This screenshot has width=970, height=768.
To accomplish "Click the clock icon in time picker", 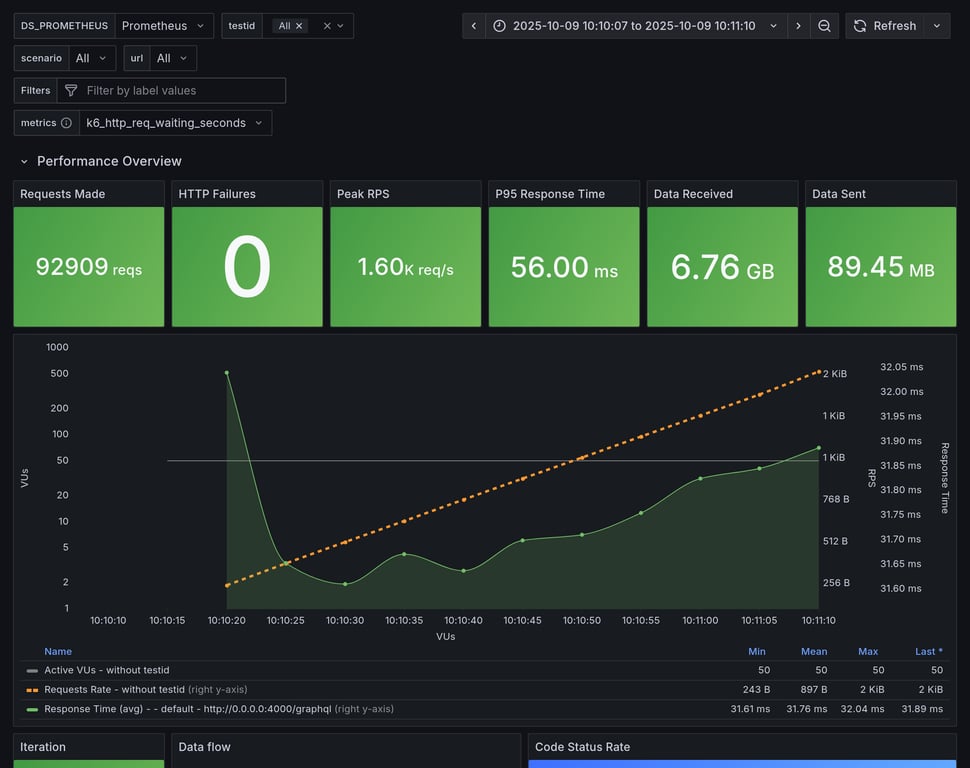I will (x=499, y=26).
